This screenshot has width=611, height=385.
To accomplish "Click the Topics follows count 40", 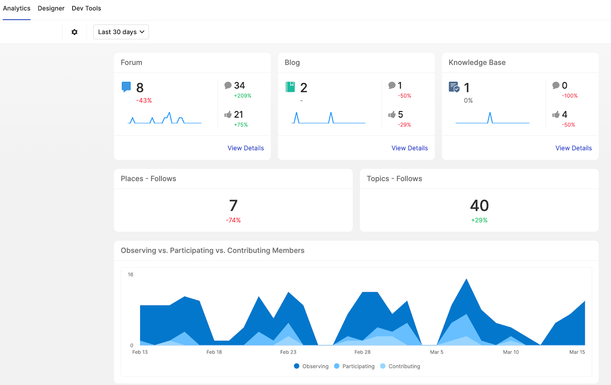I will 479,205.
